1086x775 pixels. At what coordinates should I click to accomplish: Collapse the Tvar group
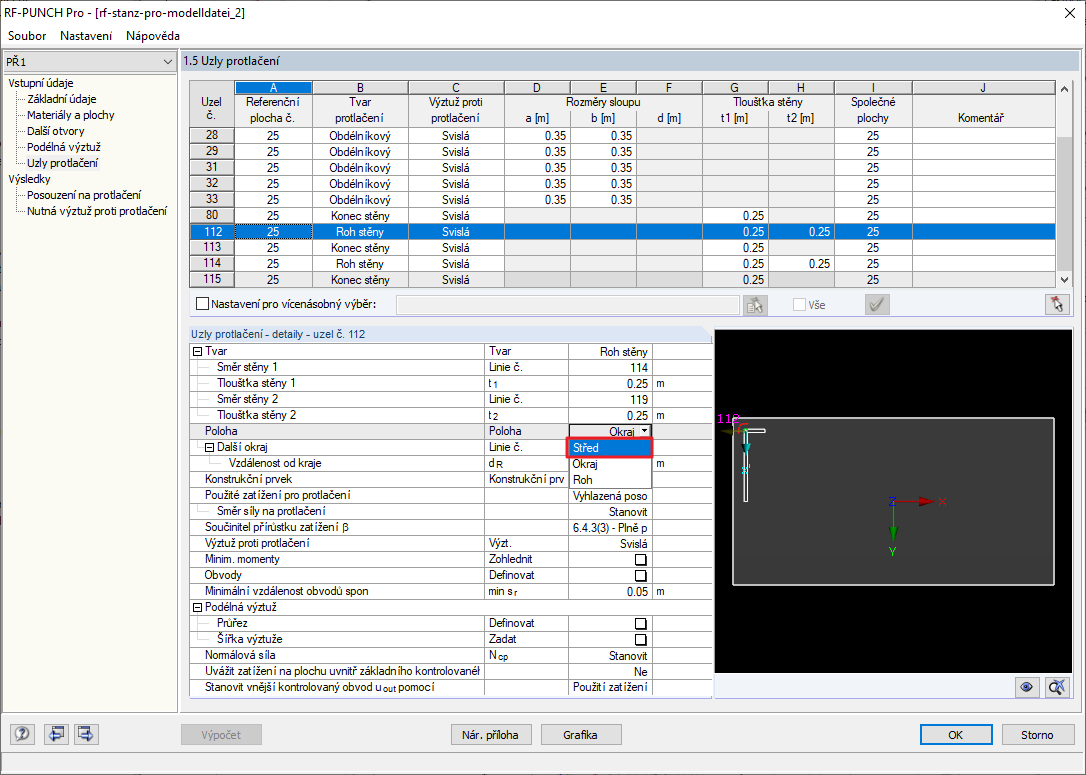pyautogui.click(x=197, y=352)
